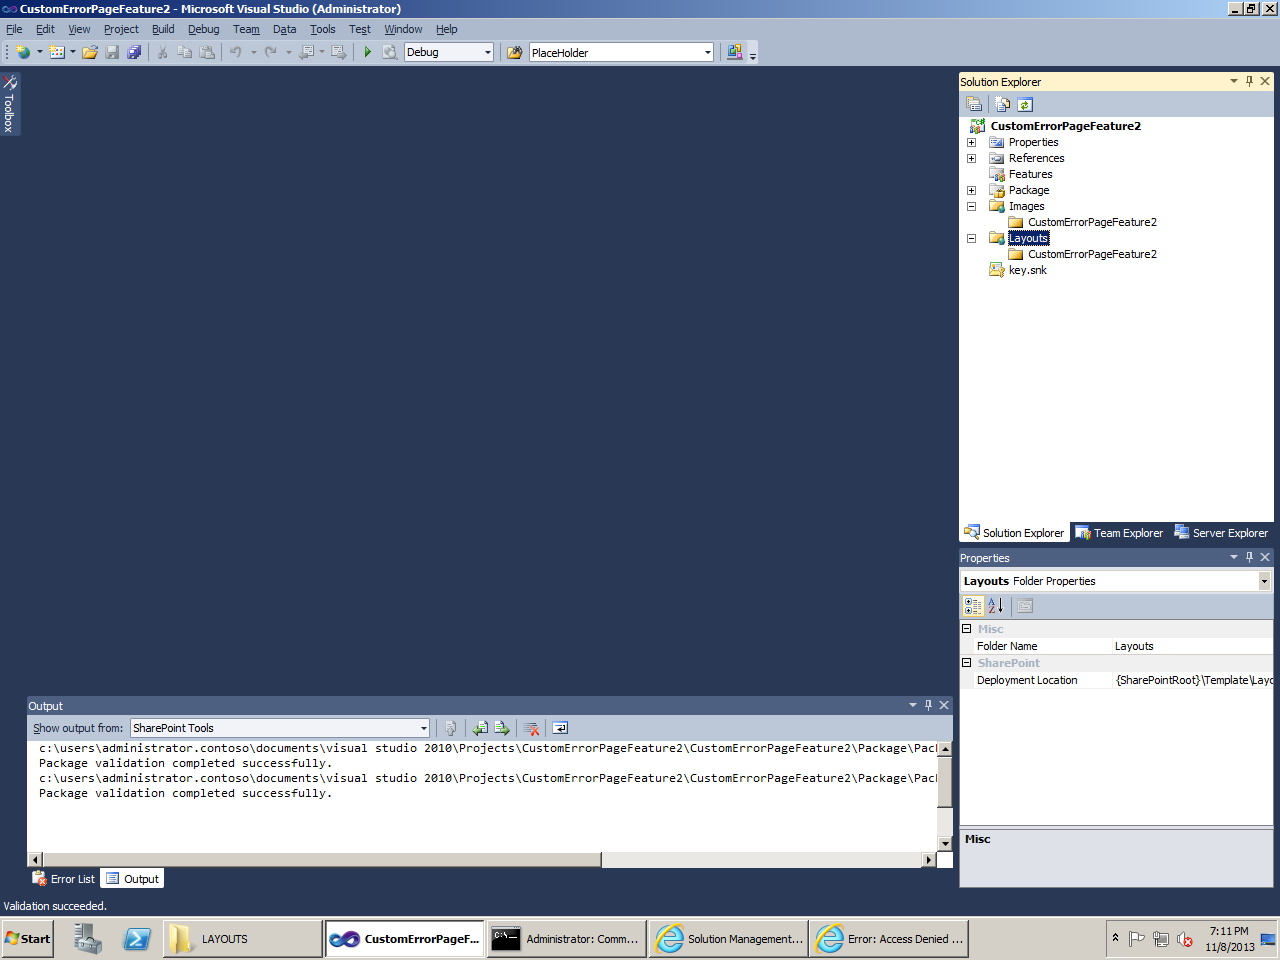
Task: Toggle auto-hide pin on Output window
Action: pos(928,705)
